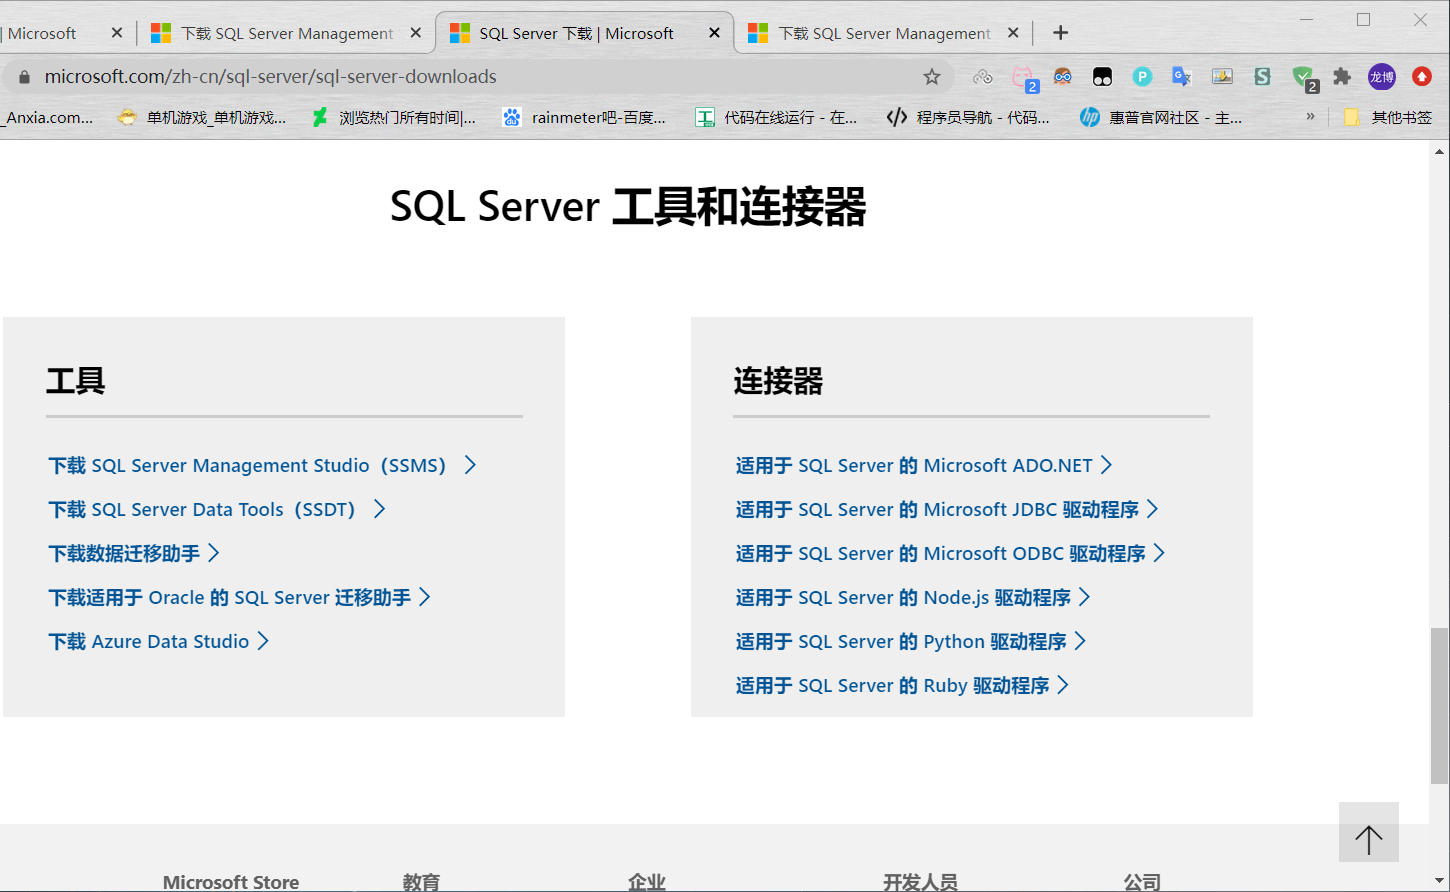Open the green shield extension showing badge 2
Screen dimensions: 1450x892
click(1302, 76)
